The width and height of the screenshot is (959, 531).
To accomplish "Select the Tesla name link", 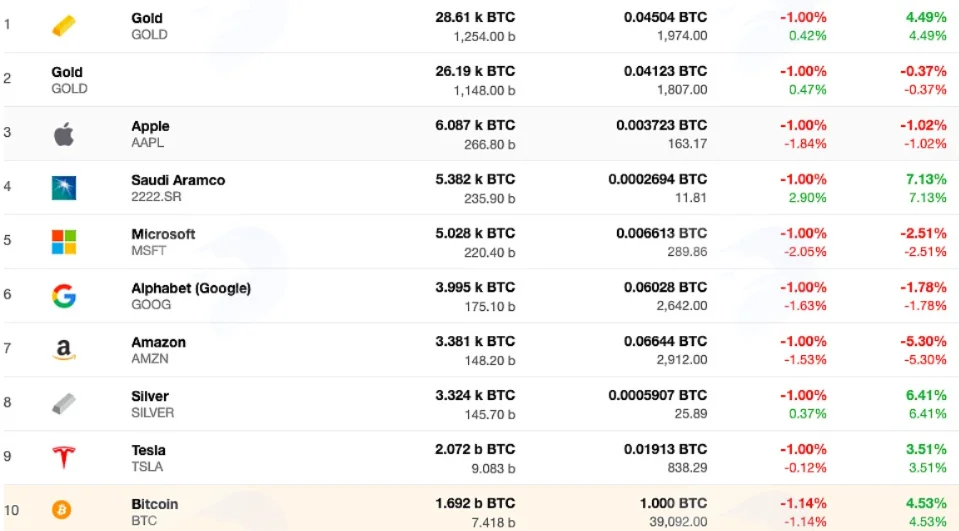I will click(x=148, y=450).
